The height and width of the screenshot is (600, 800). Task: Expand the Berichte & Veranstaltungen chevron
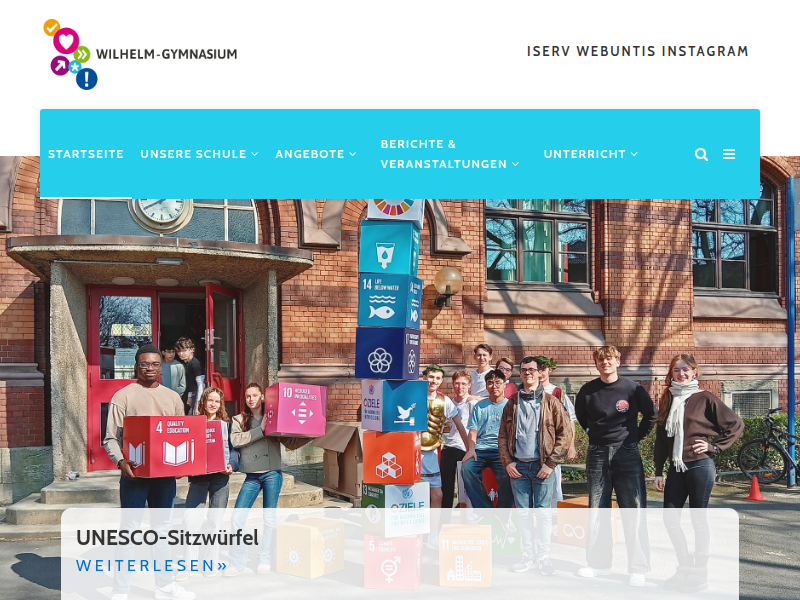pyautogui.click(x=515, y=164)
